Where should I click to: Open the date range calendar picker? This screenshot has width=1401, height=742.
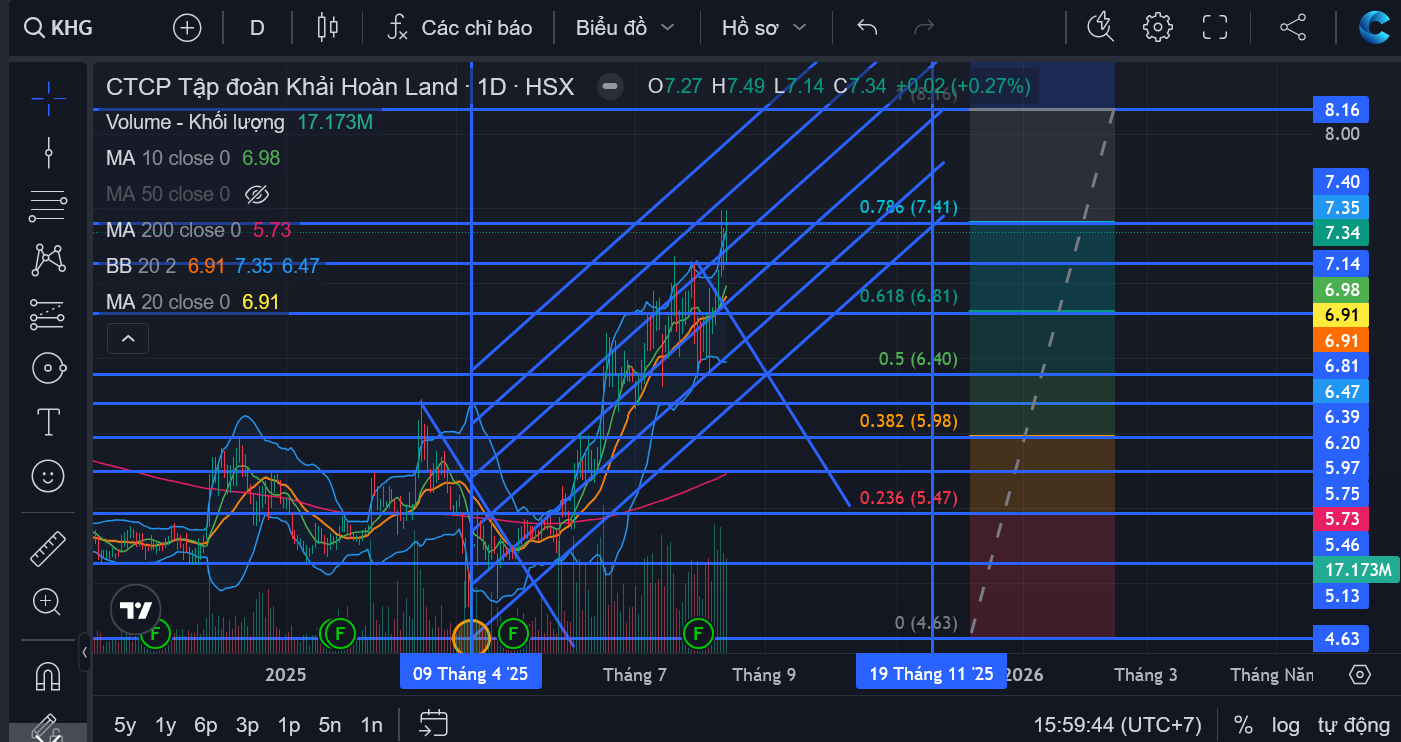point(434,723)
